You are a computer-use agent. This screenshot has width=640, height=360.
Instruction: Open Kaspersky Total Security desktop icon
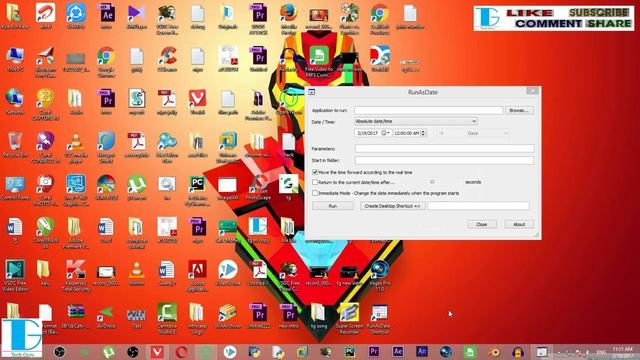[76, 276]
